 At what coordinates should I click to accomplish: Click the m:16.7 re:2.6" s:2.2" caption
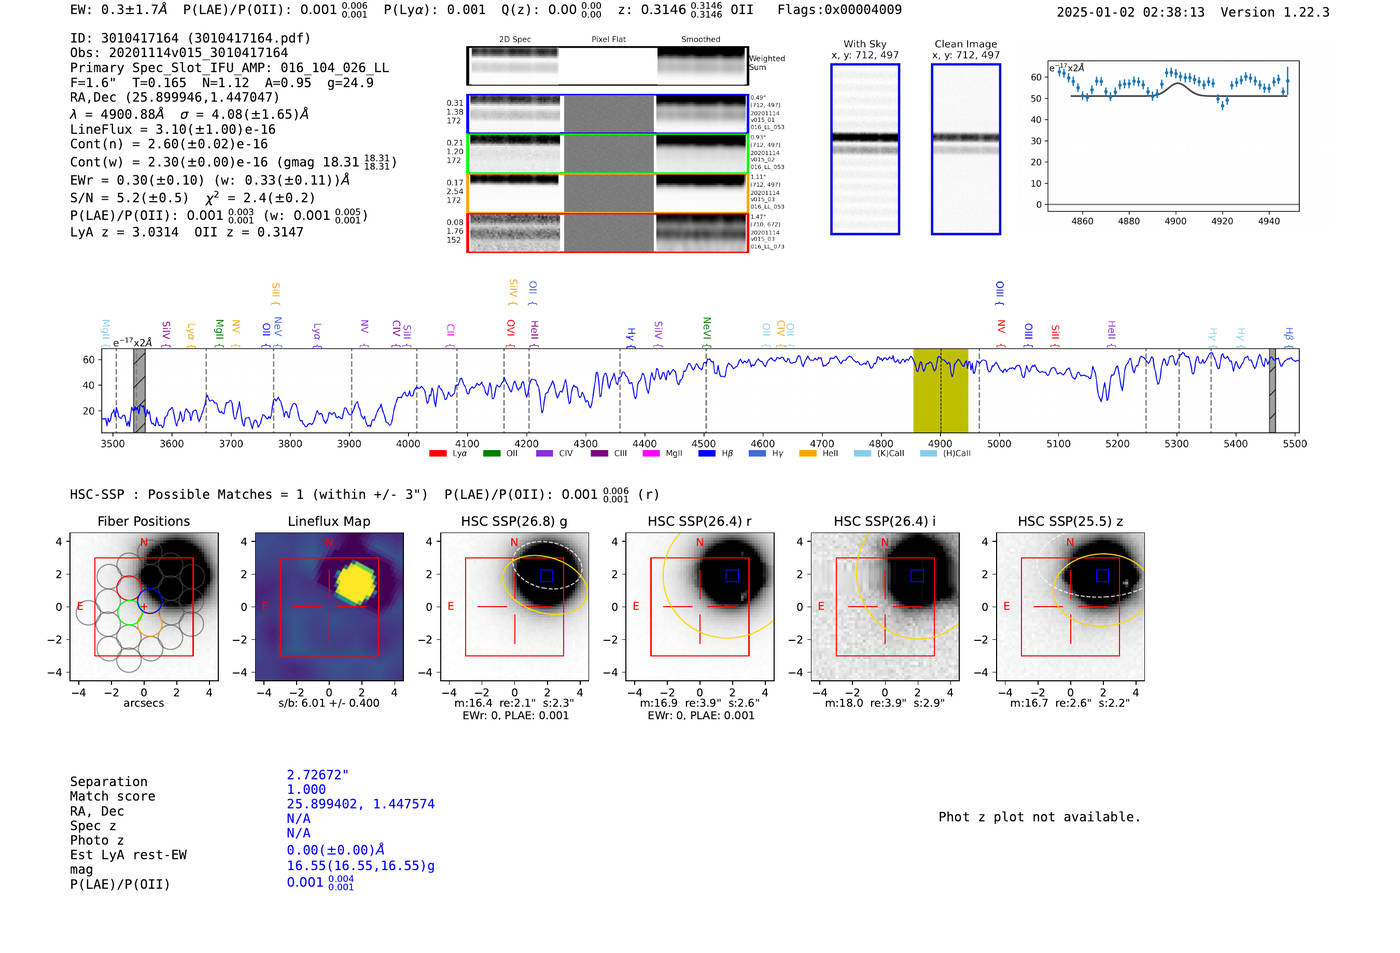click(x=1070, y=703)
